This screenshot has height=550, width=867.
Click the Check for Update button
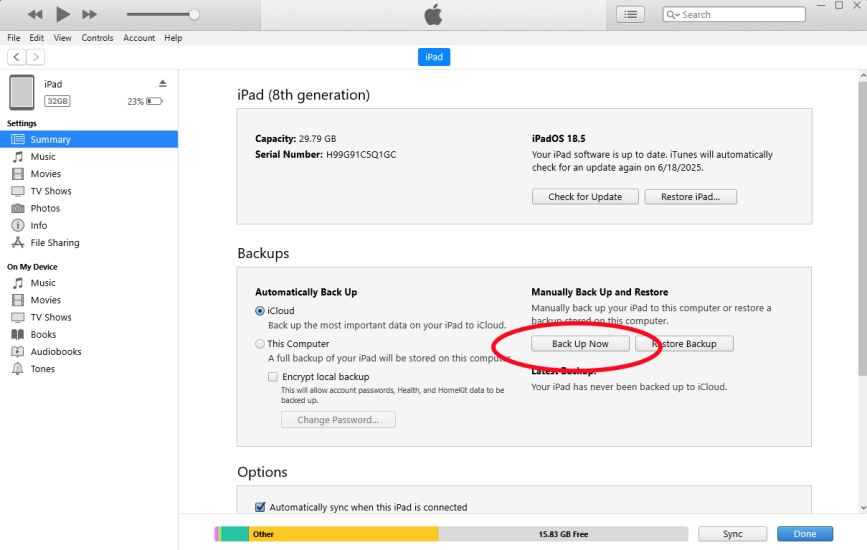[x=585, y=197]
